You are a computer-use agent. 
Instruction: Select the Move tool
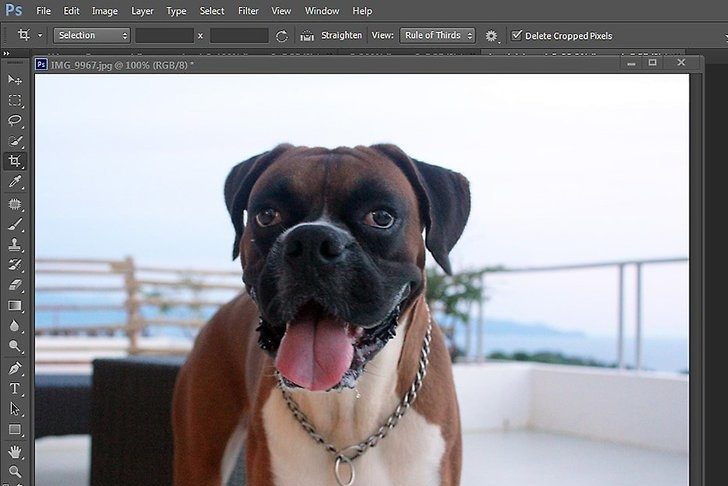pyautogui.click(x=15, y=80)
